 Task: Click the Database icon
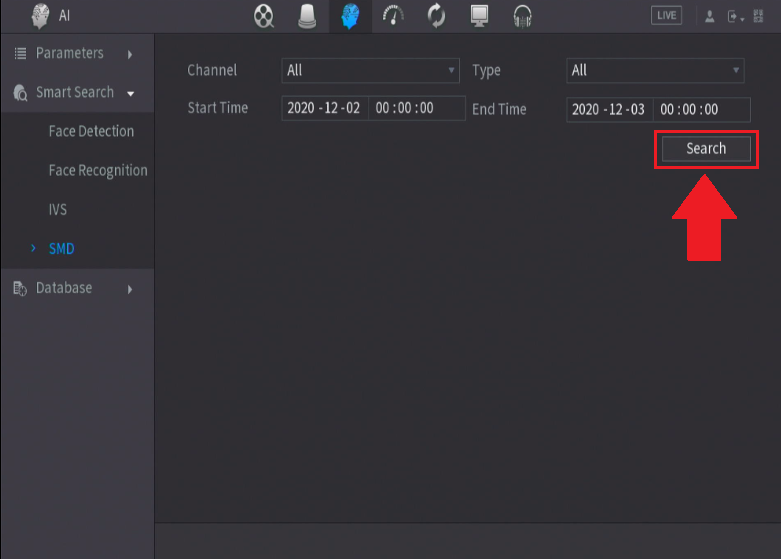click(x=20, y=288)
